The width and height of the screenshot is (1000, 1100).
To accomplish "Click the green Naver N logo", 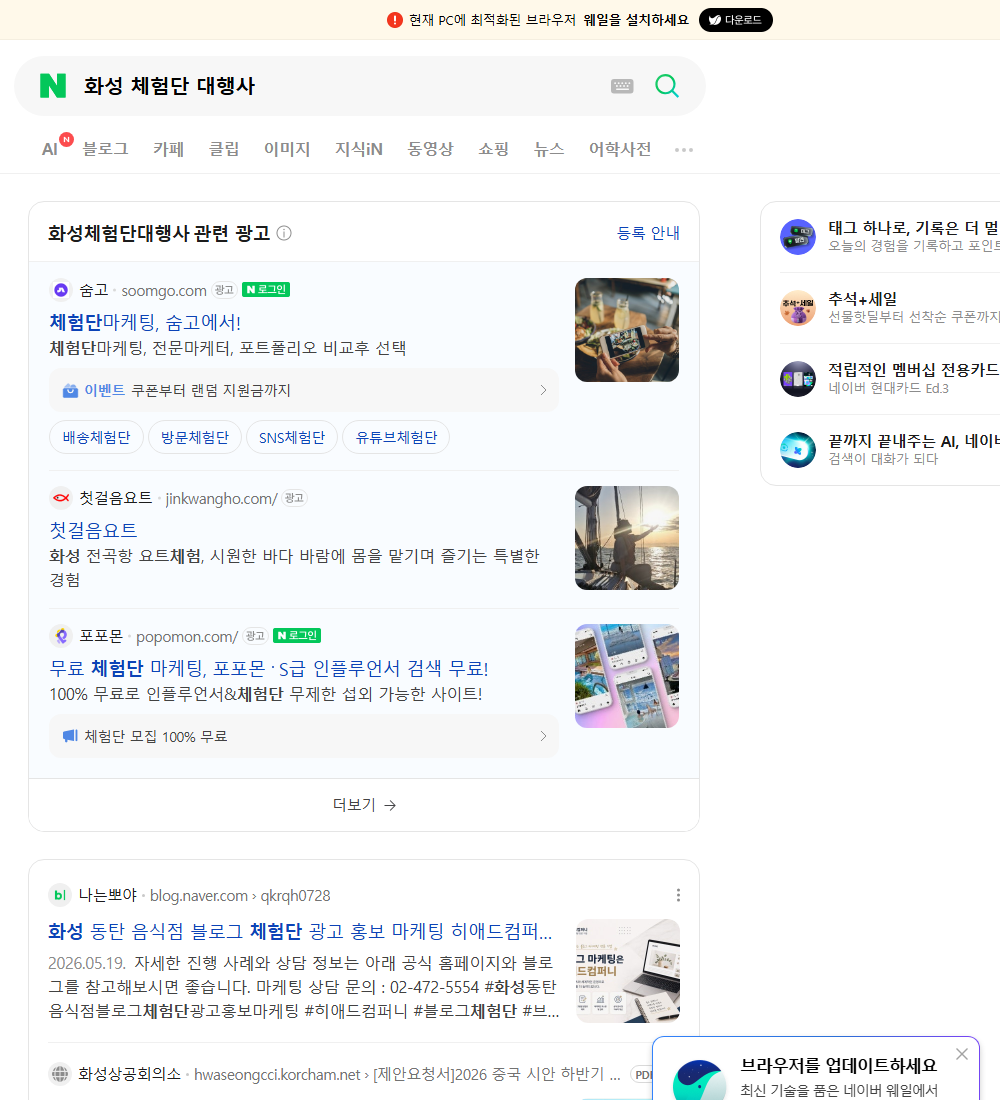I will 53,86.
